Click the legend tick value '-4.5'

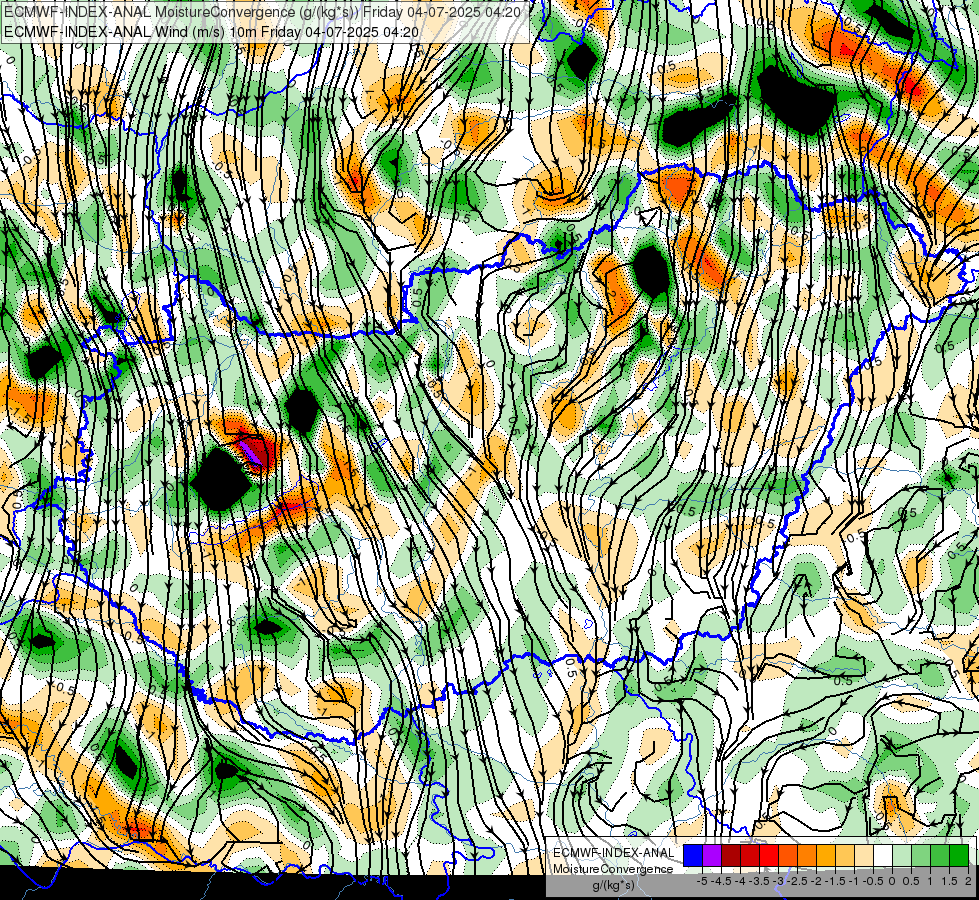coord(721,881)
